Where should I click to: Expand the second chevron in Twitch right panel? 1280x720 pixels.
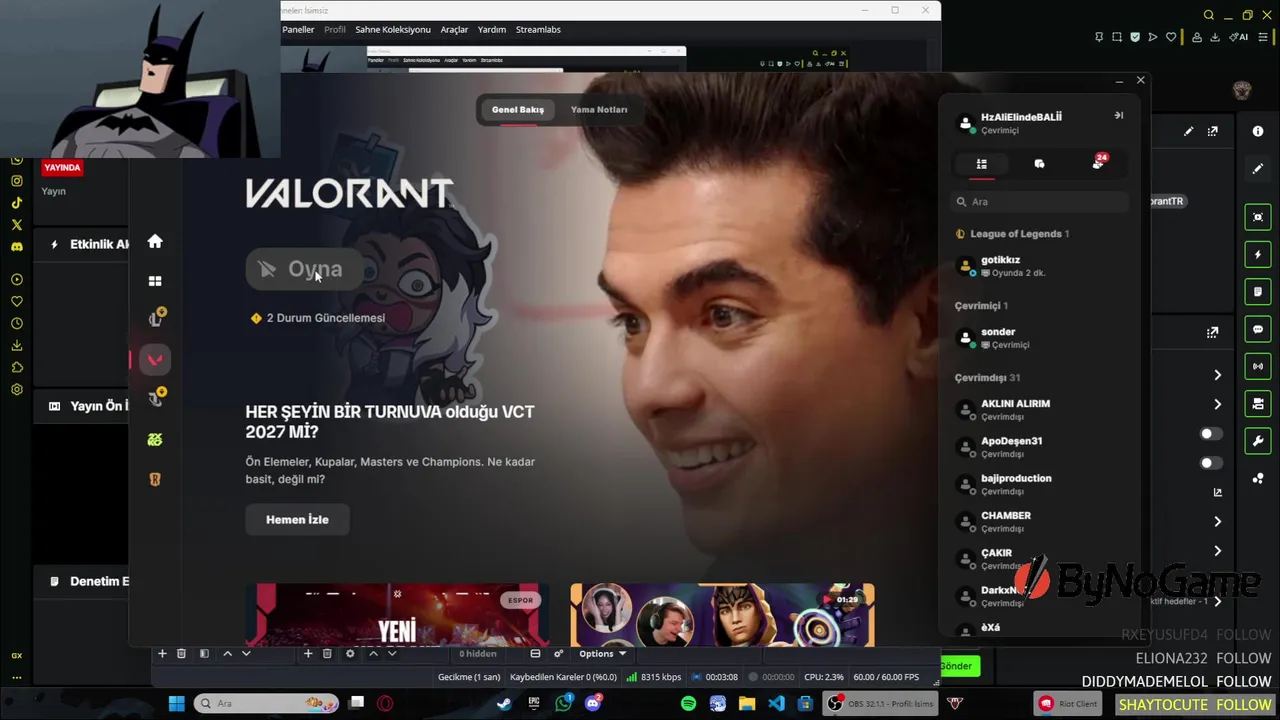click(1217, 404)
